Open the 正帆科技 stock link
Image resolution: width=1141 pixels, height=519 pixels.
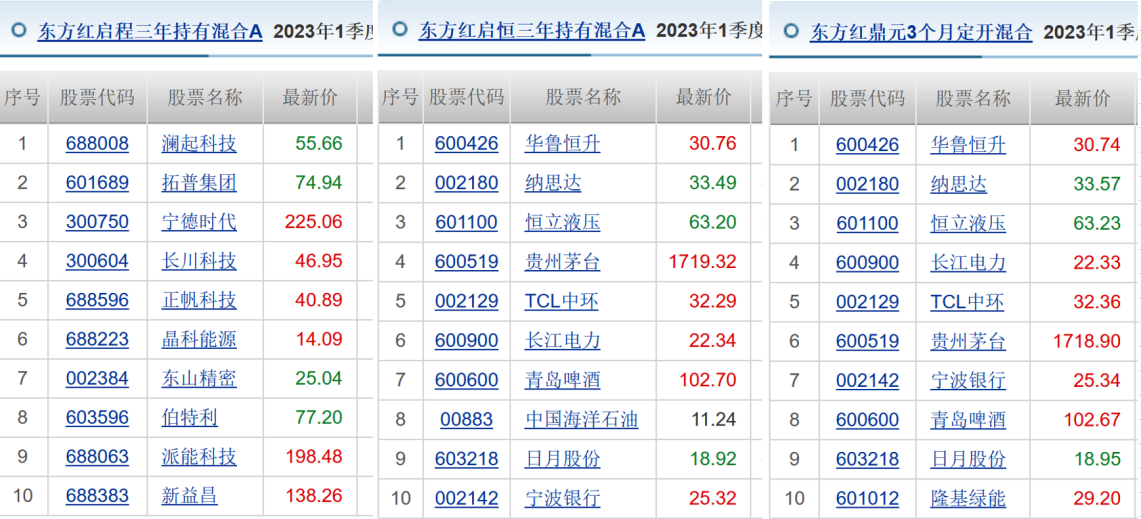(199, 300)
